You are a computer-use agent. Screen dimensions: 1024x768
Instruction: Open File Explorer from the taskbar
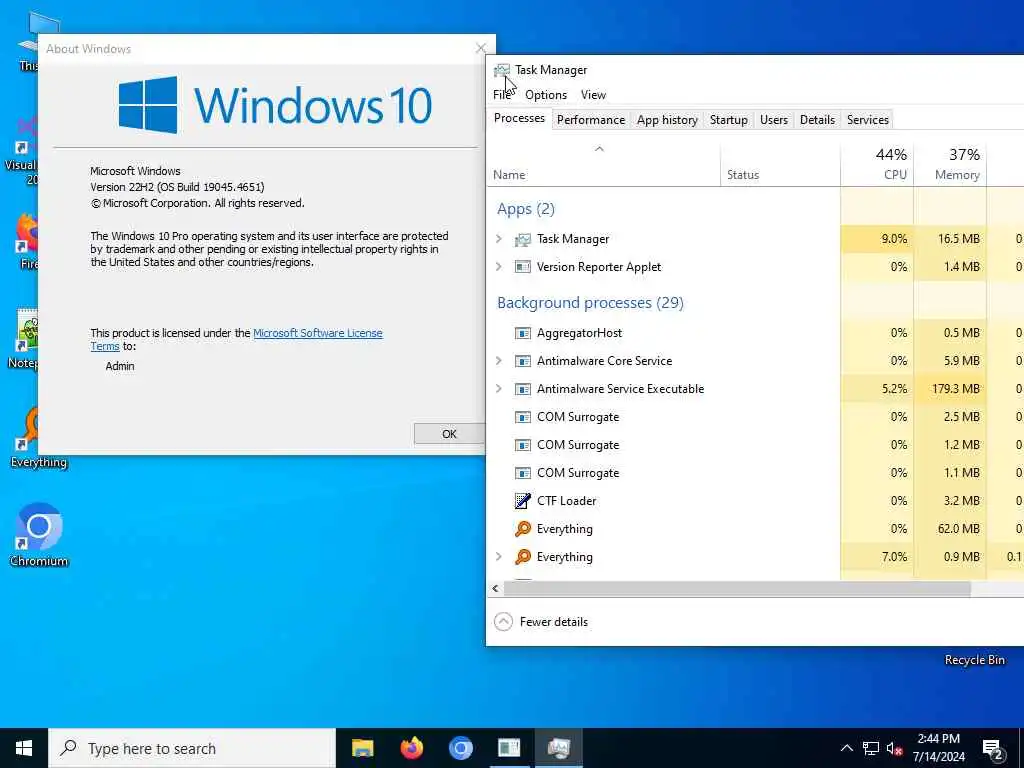[x=362, y=748]
